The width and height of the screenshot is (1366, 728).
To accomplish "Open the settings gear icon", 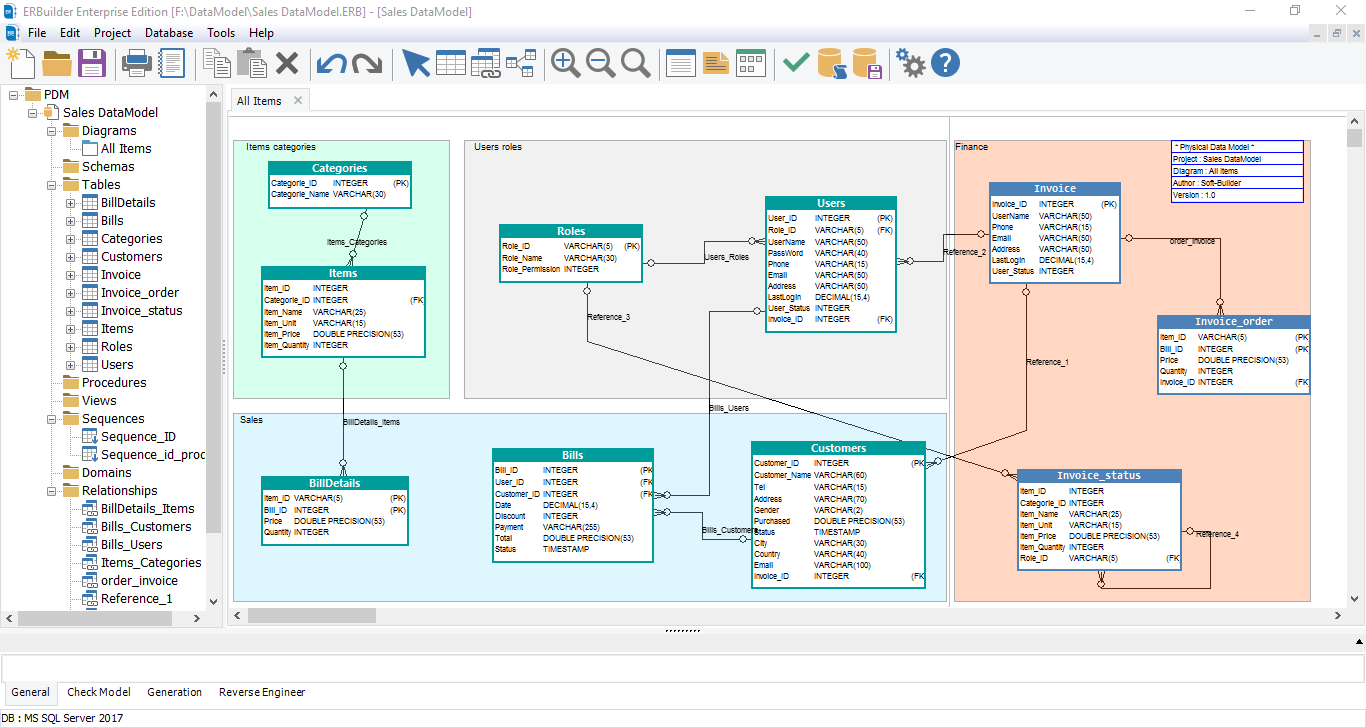I will [909, 62].
